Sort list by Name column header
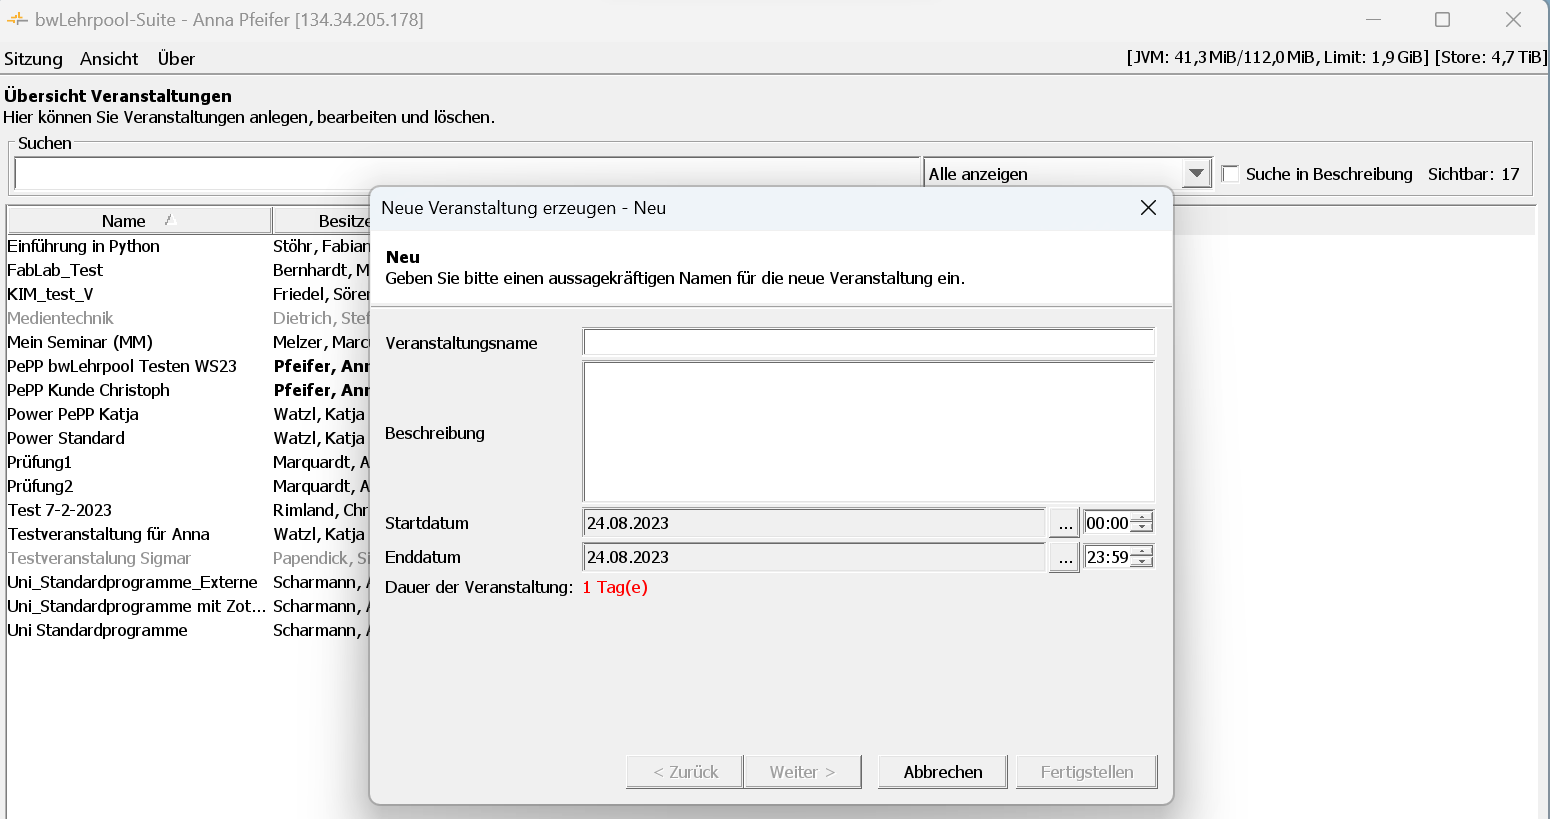1550x819 pixels. pos(139,220)
